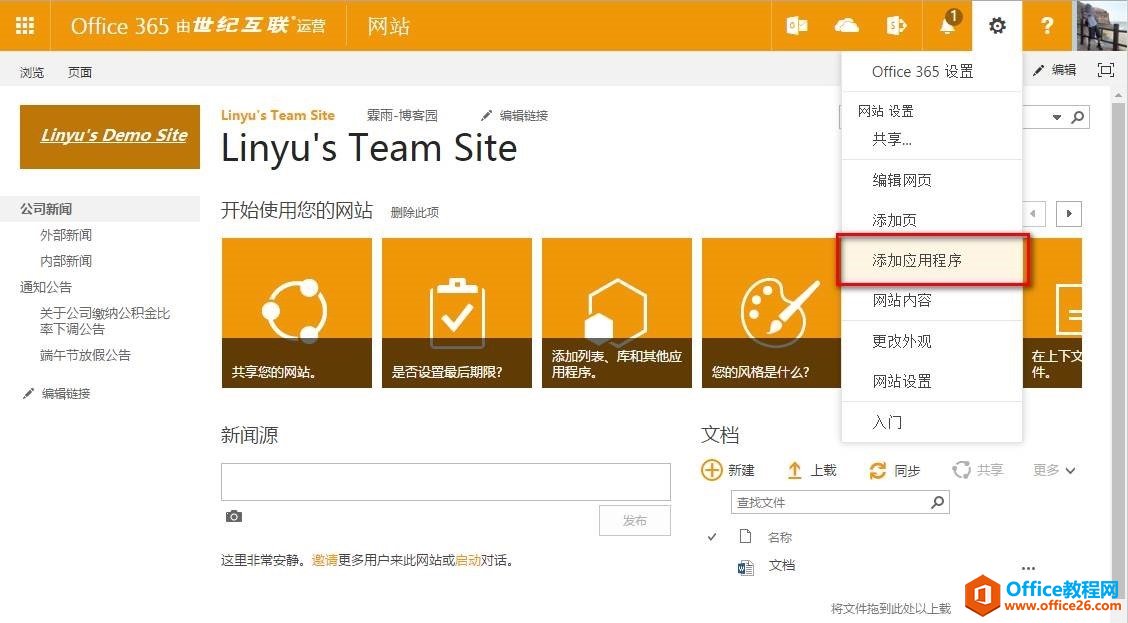Screen dimensions: 1128x623
Task: Click the 新建 new document button
Action: pyautogui.click(x=728, y=470)
